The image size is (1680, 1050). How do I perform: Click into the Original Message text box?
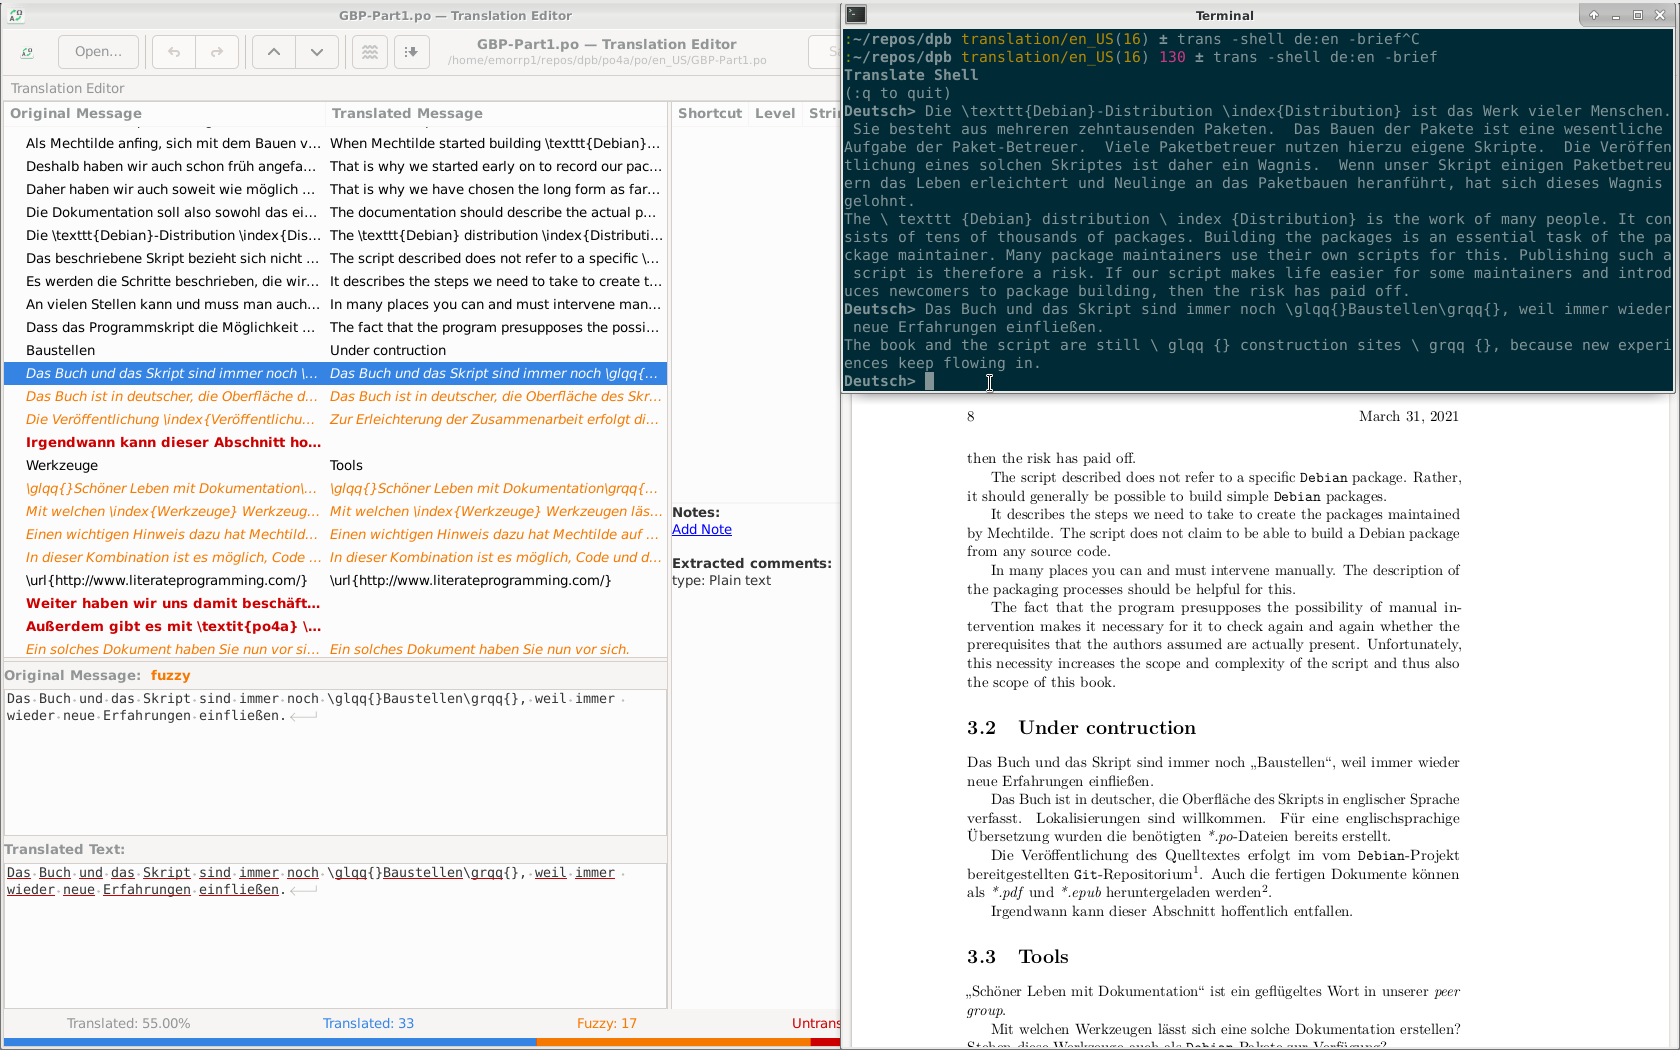[335, 762]
